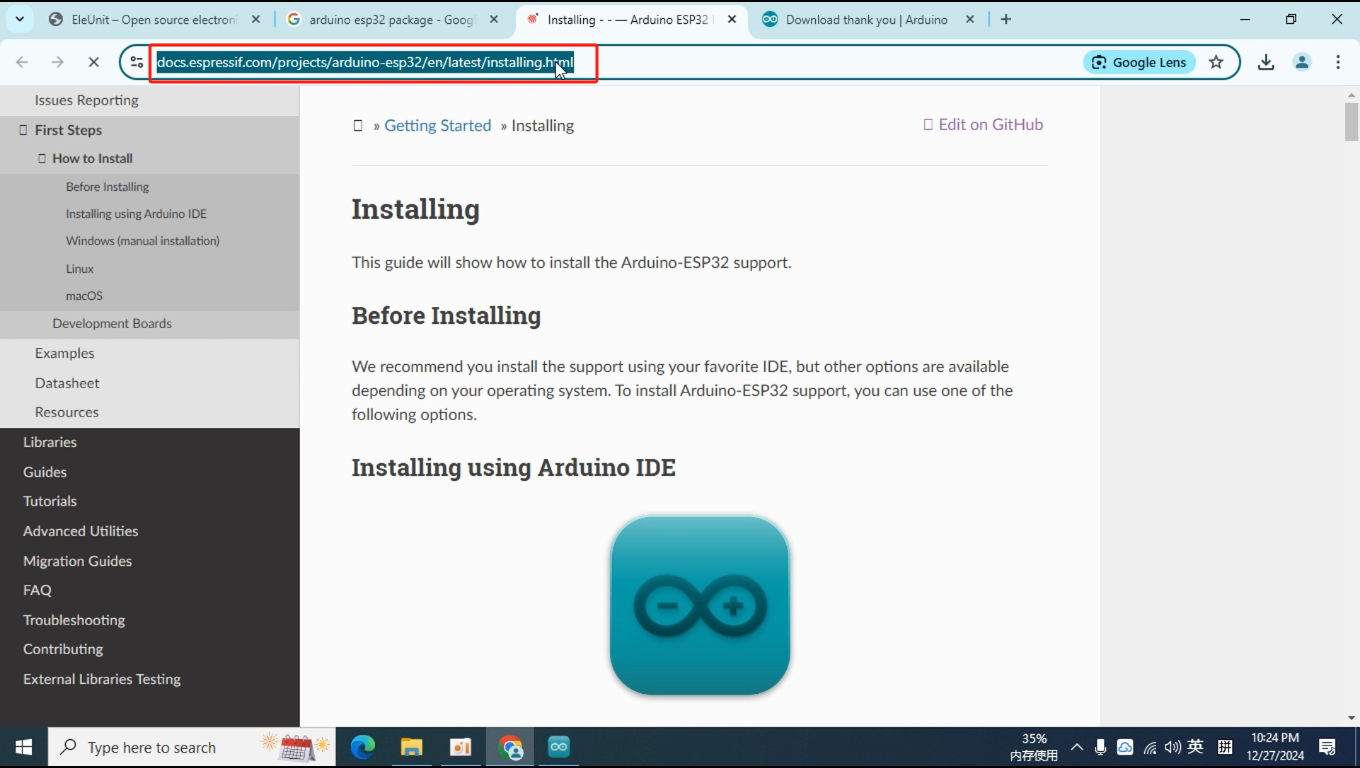Viewport: 1360px width, 768px height.
Task: Open Development Boards in sidebar
Action: click(112, 324)
